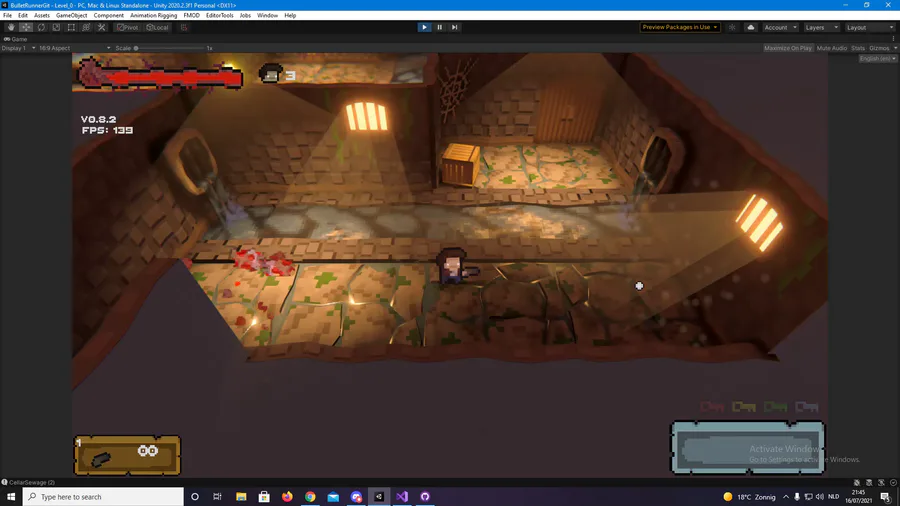Step one frame forward
This screenshot has width=900, height=506.
[455, 27]
